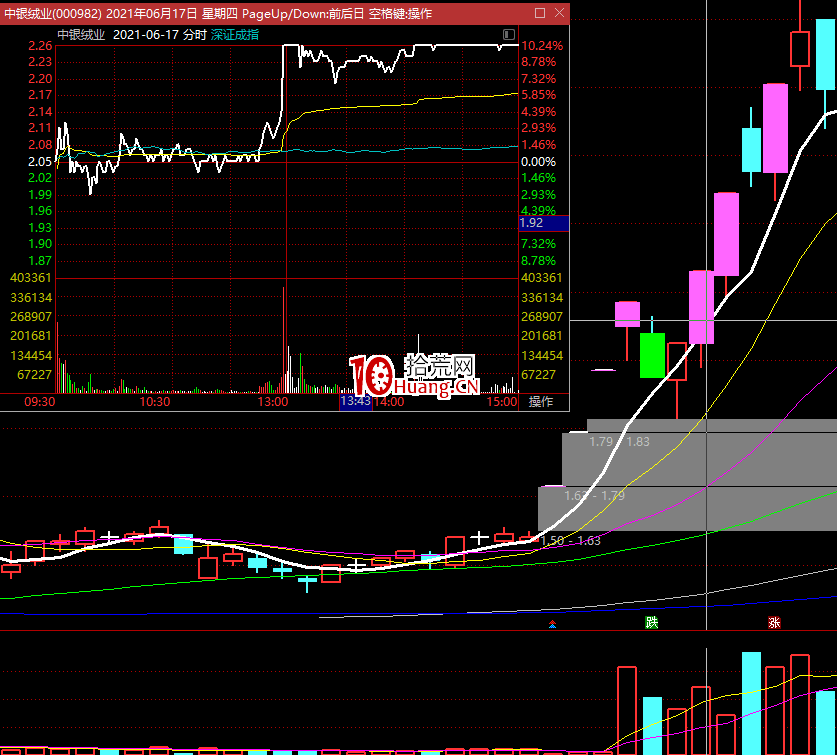Click the 2021-06-17 分时 label
The height and width of the screenshot is (755, 837).
pos(160,35)
